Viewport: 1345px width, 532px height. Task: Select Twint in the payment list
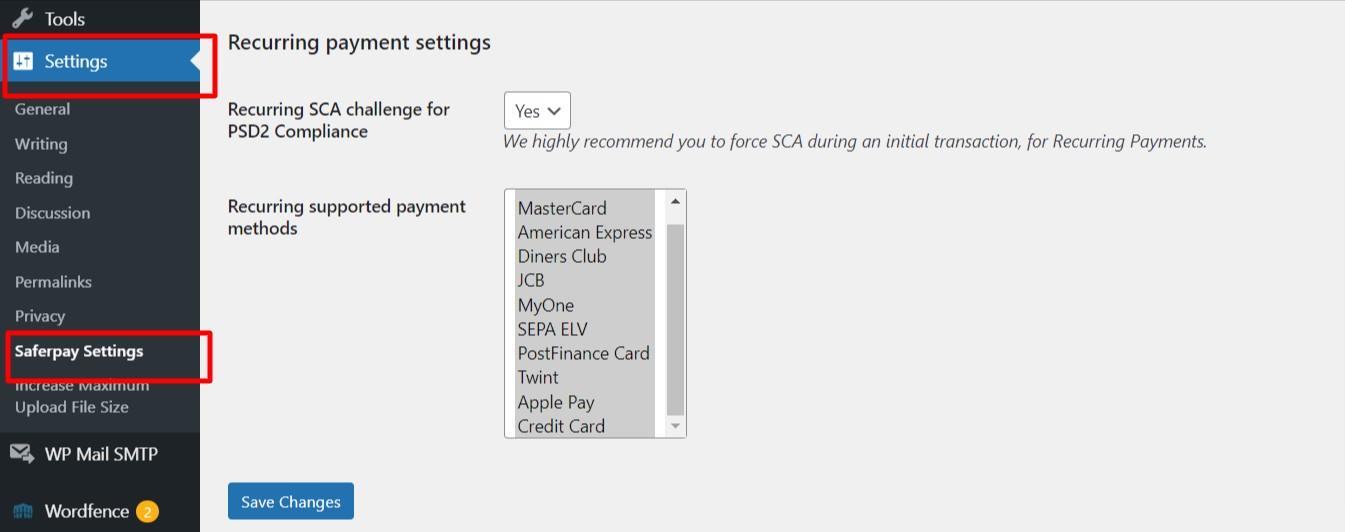[538, 377]
